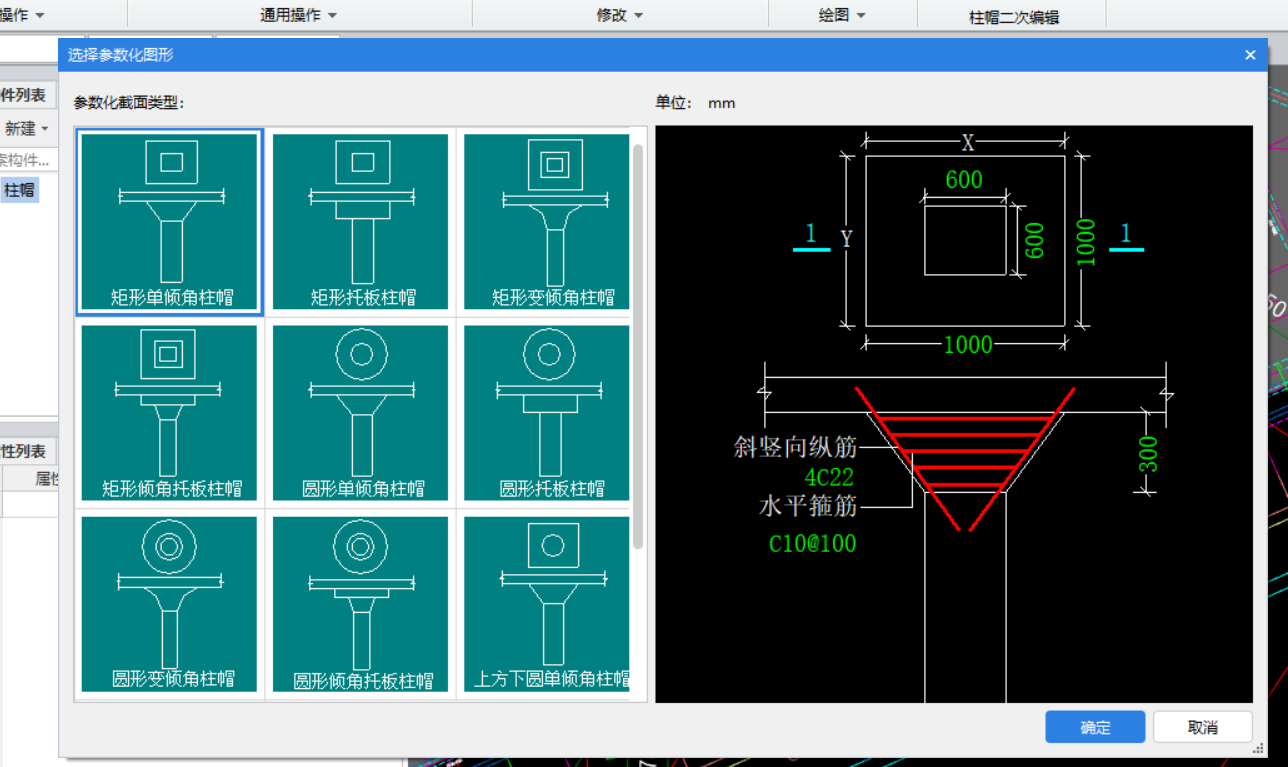Edit the 300 cap height value
Image resolution: width=1288 pixels, height=767 pixels.
[1149, 454]
